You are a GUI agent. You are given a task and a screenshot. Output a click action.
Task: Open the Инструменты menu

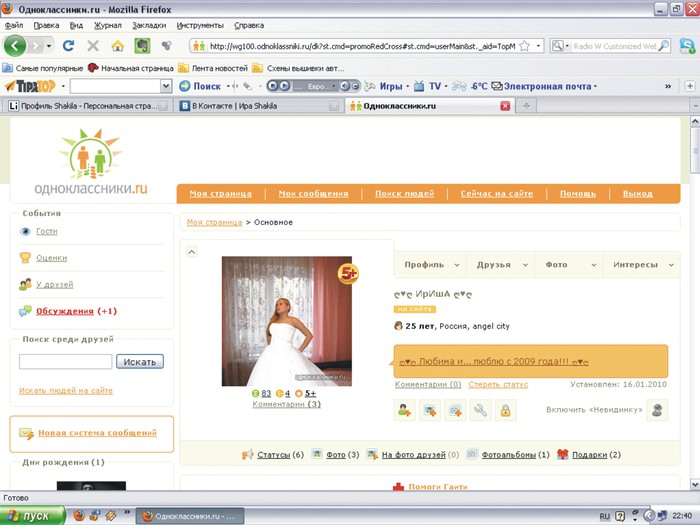tap(200, 25)
